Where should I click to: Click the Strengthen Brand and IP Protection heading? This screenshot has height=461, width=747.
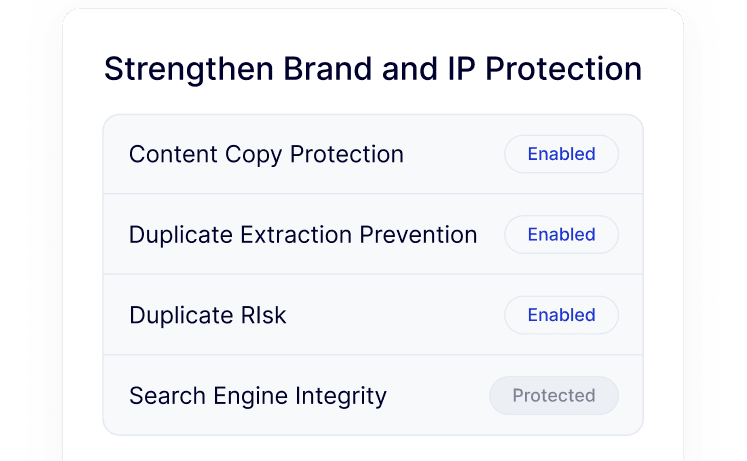pos(373,69)
